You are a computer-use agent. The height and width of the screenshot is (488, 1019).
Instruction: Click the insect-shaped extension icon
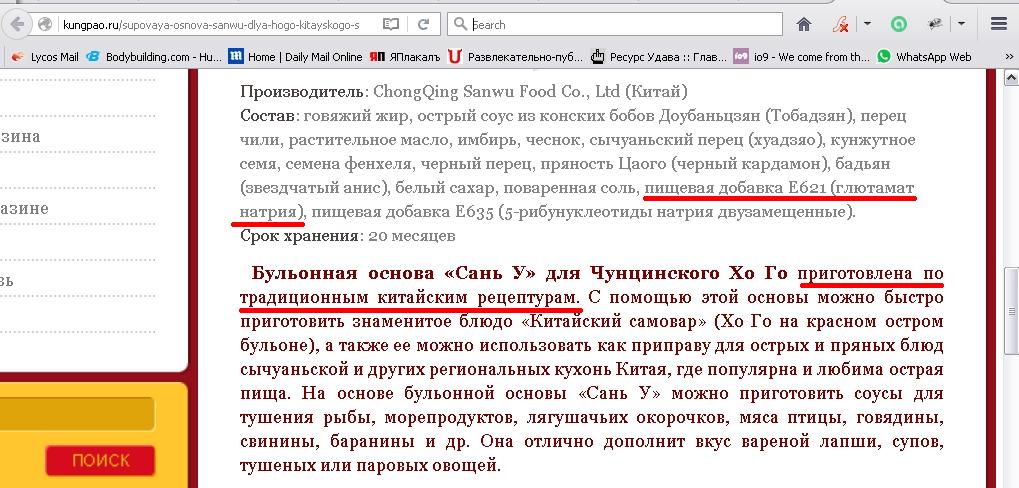(x=935, y=25)
